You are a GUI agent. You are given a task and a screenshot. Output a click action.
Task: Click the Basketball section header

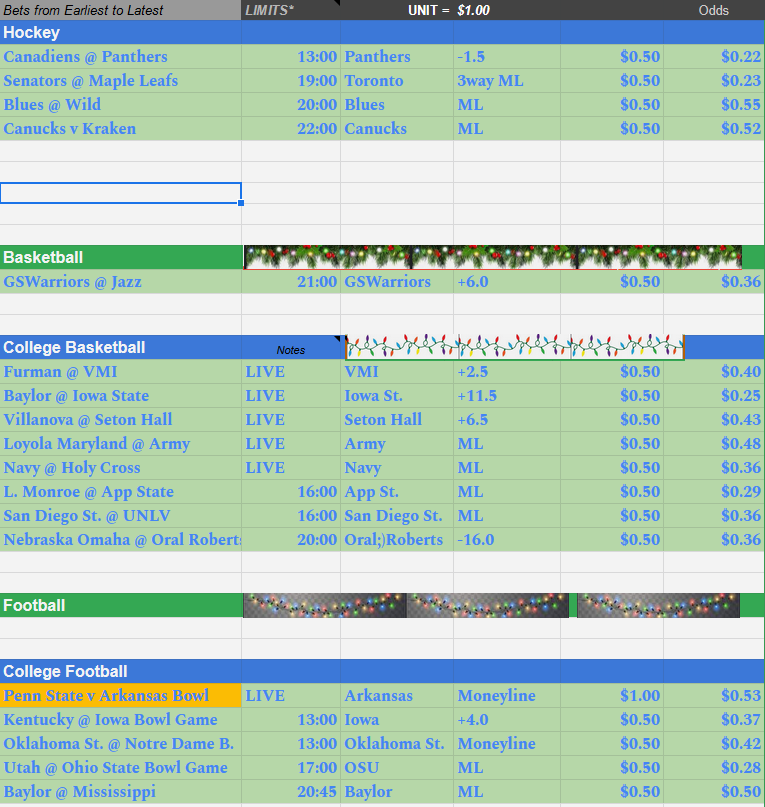[120, 257]
